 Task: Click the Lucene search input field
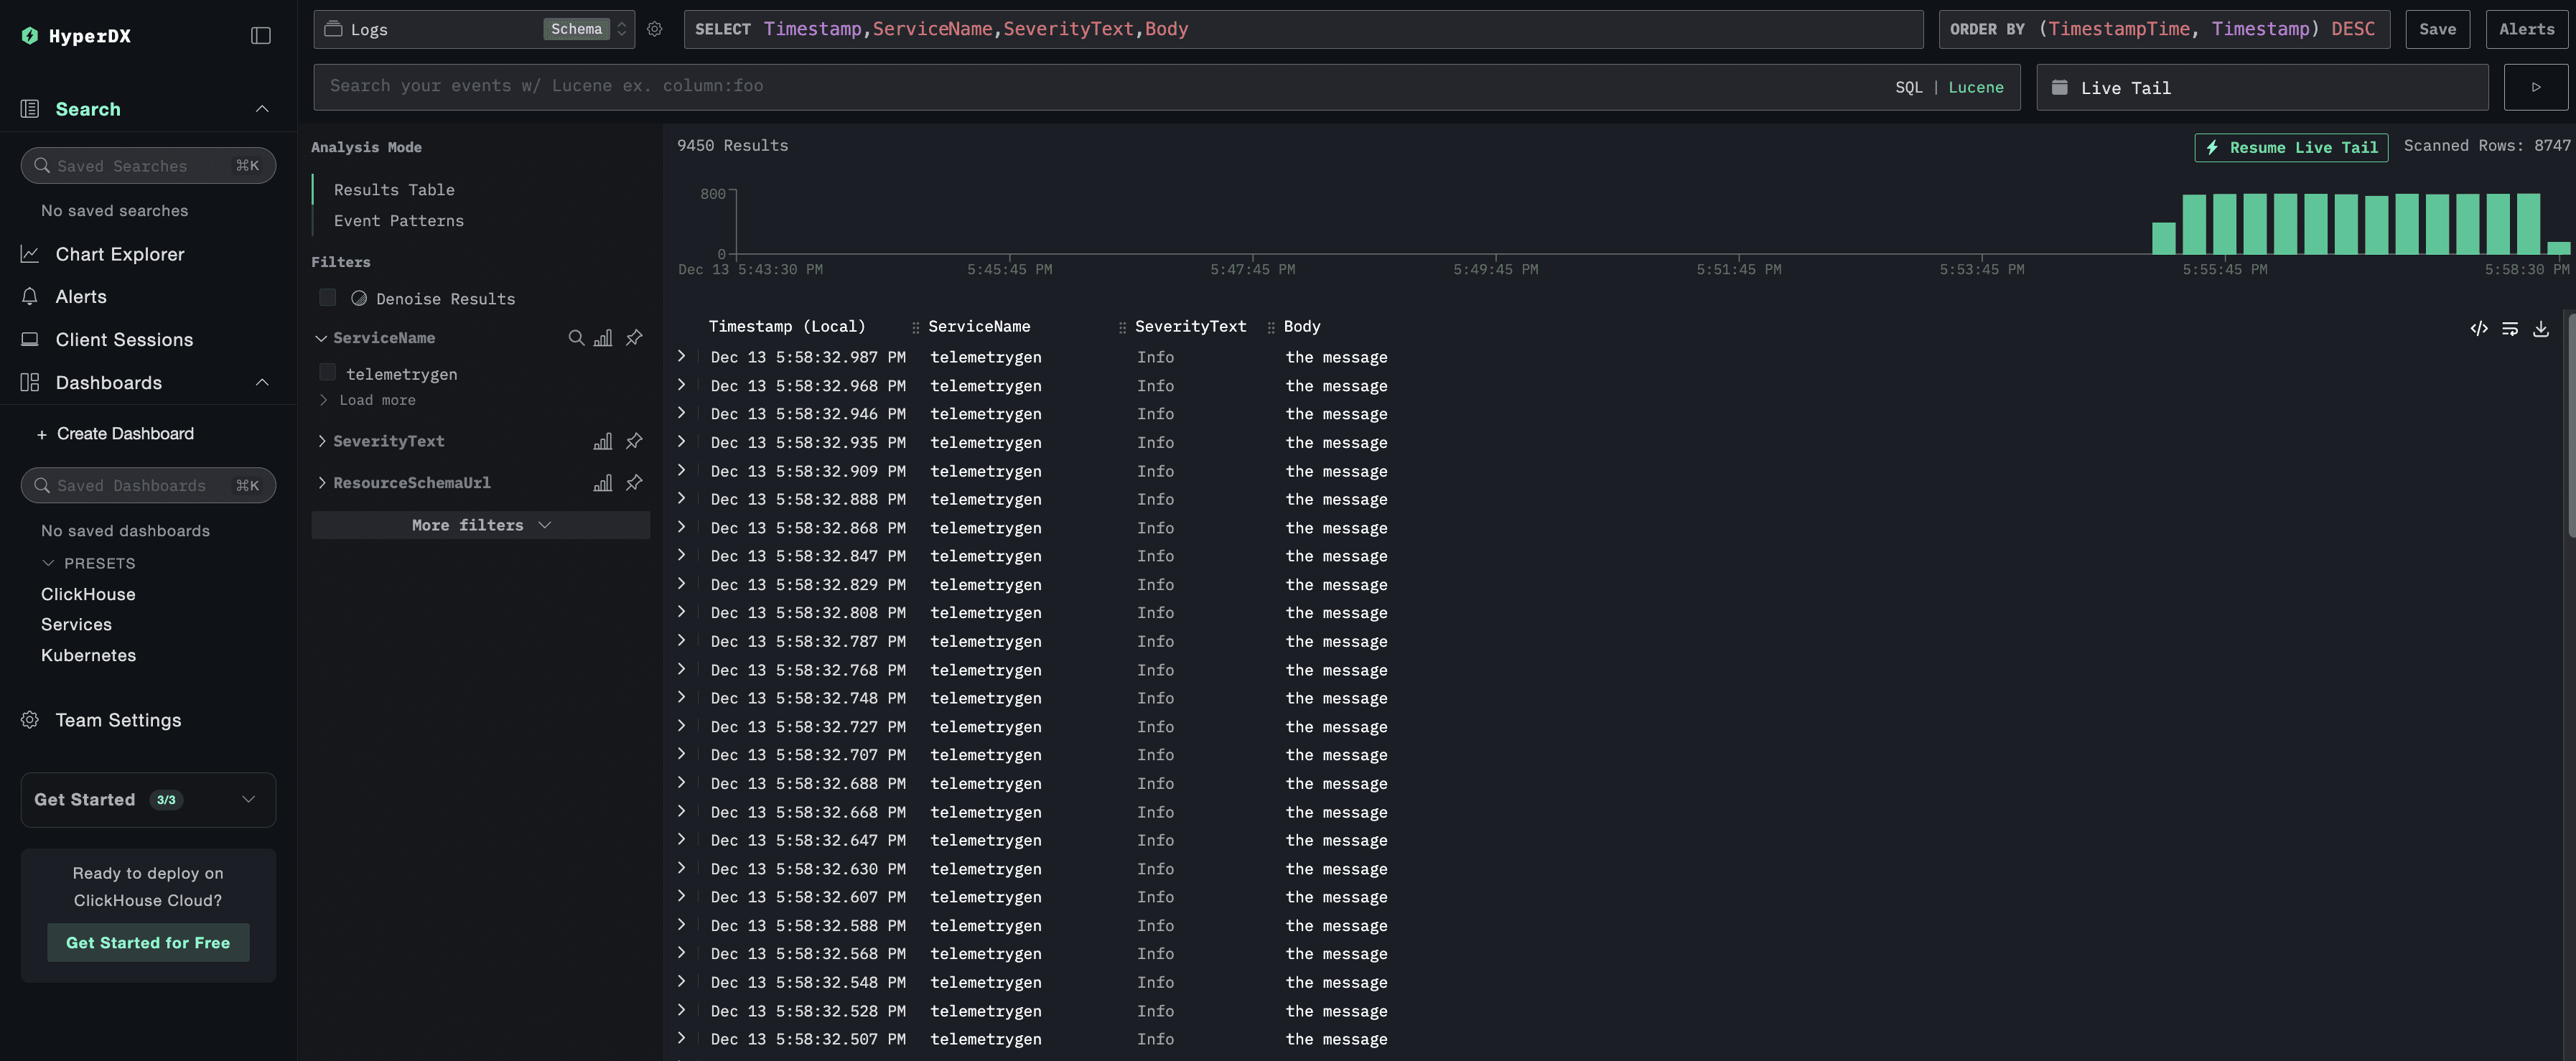pyautogui.click(x=1100, y=87)
